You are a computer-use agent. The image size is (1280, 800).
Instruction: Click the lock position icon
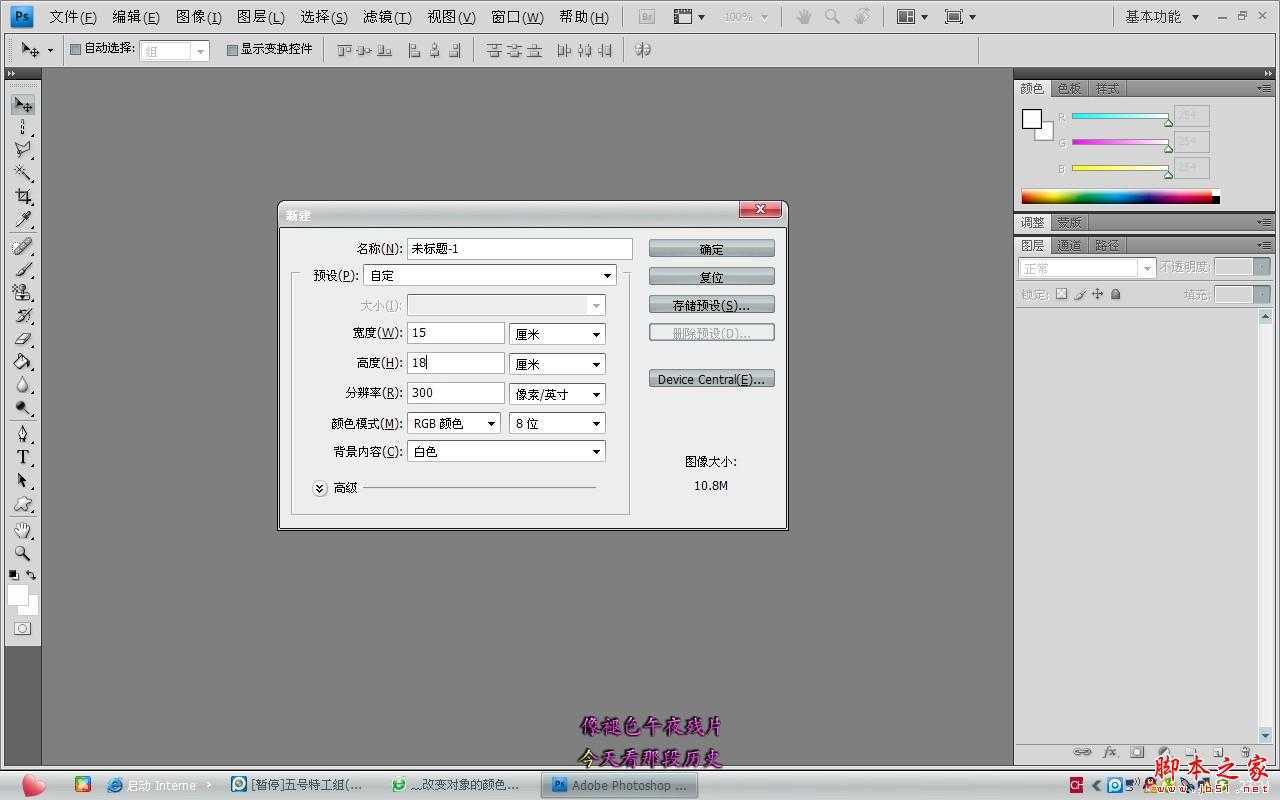1098,294
